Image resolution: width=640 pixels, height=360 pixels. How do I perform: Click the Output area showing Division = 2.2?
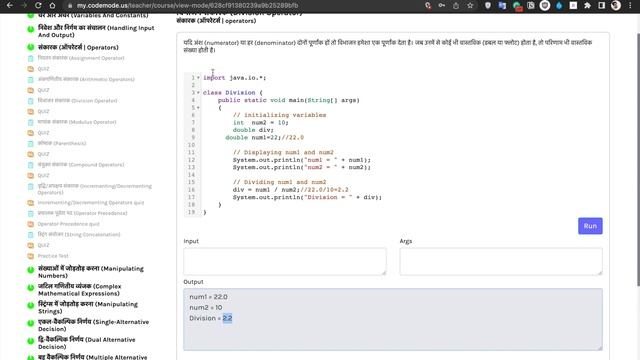point(393,319)
